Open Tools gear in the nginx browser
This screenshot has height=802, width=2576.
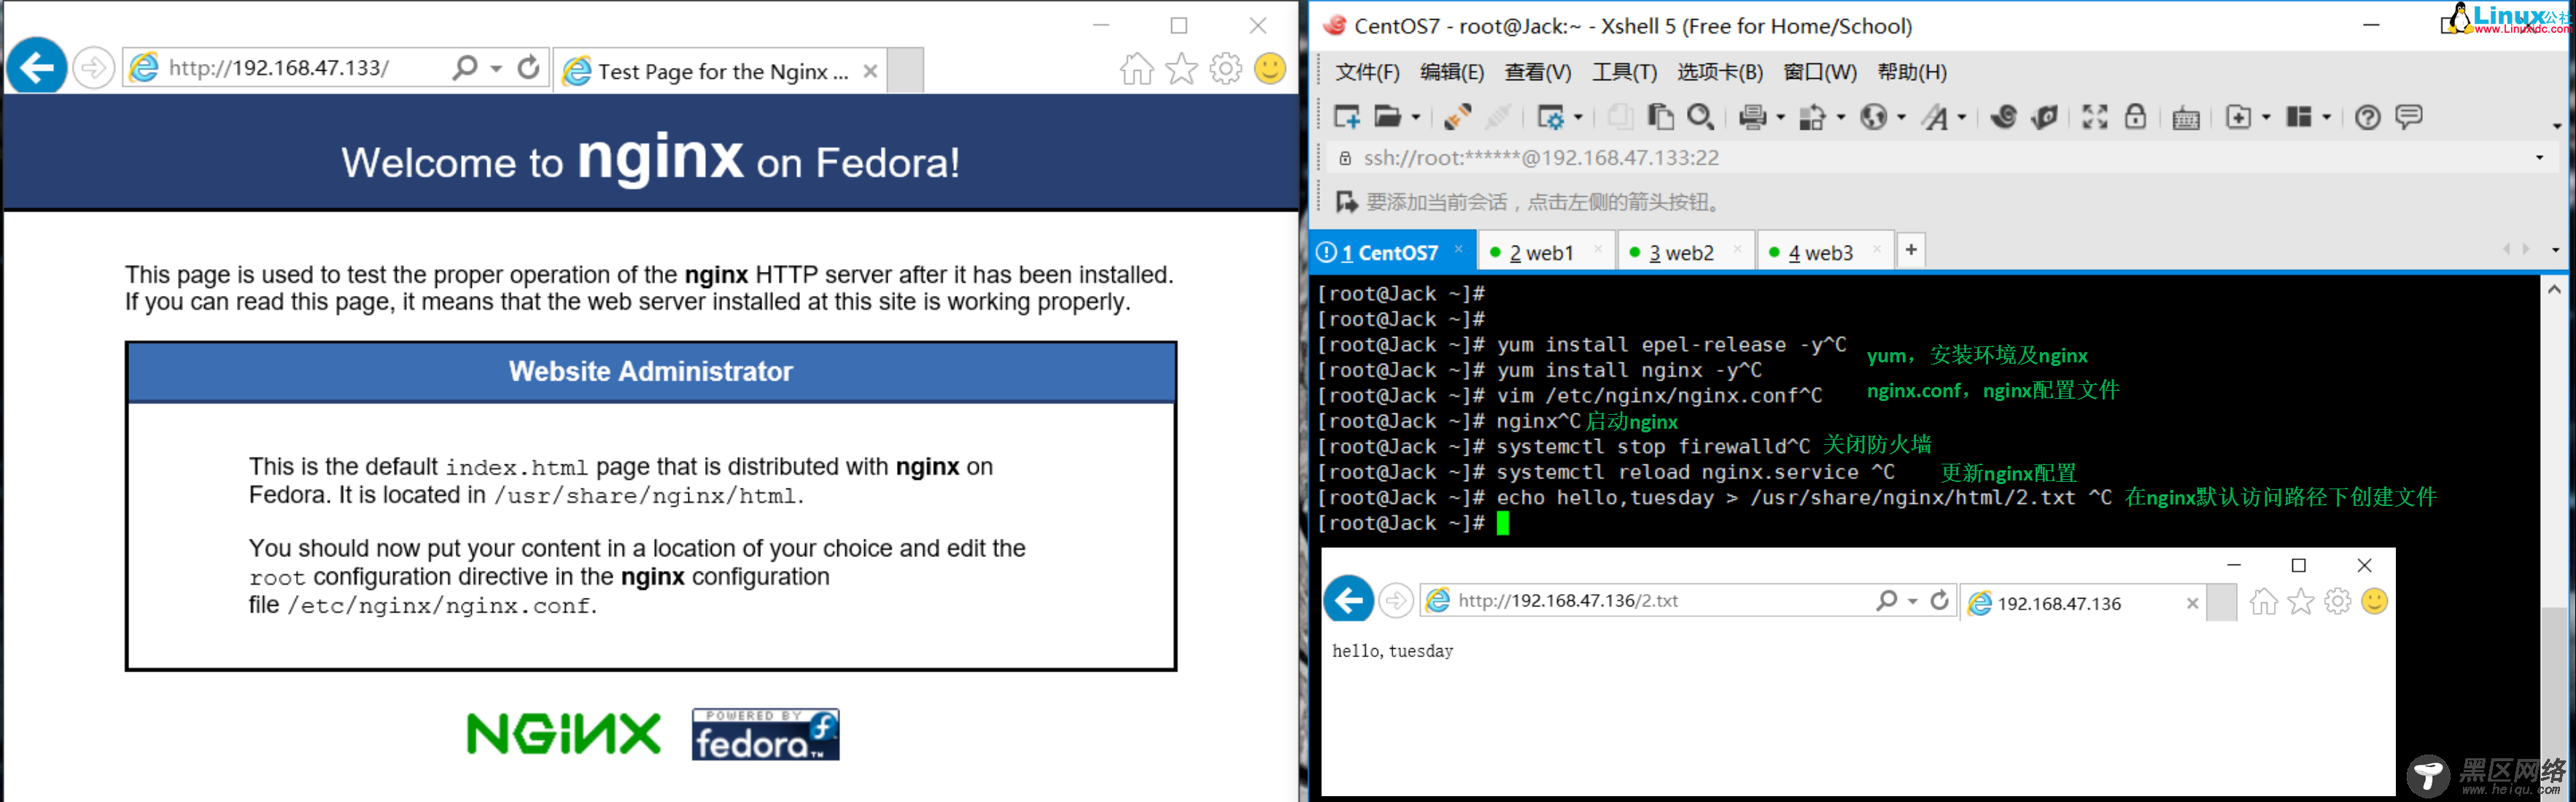click(1226, 68)
